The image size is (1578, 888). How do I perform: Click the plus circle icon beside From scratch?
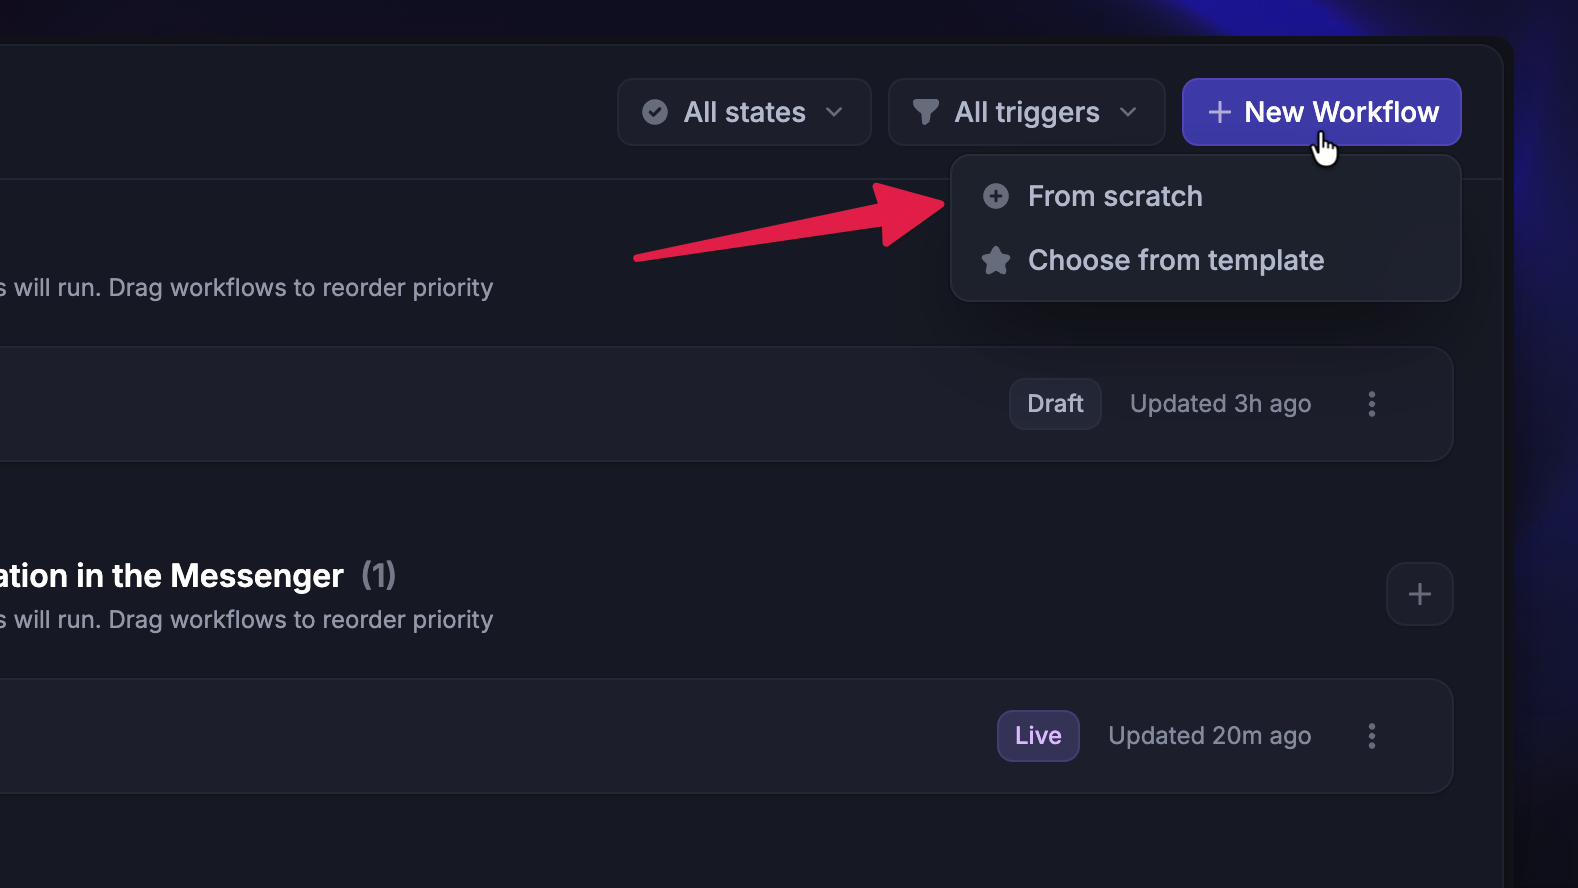point(996,196)
